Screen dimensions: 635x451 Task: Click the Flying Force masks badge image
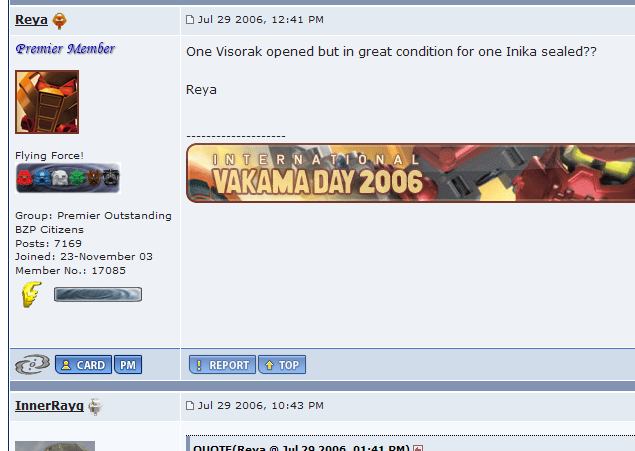68,178
